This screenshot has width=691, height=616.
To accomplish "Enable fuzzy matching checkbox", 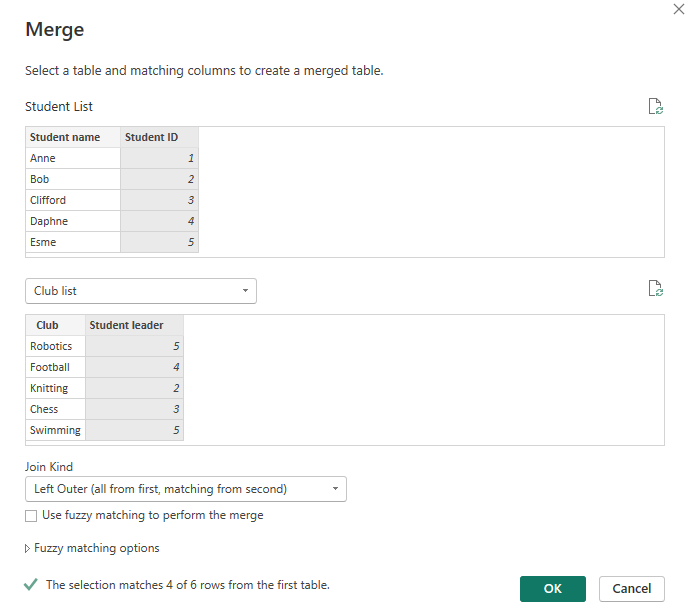I will [31, 516].
